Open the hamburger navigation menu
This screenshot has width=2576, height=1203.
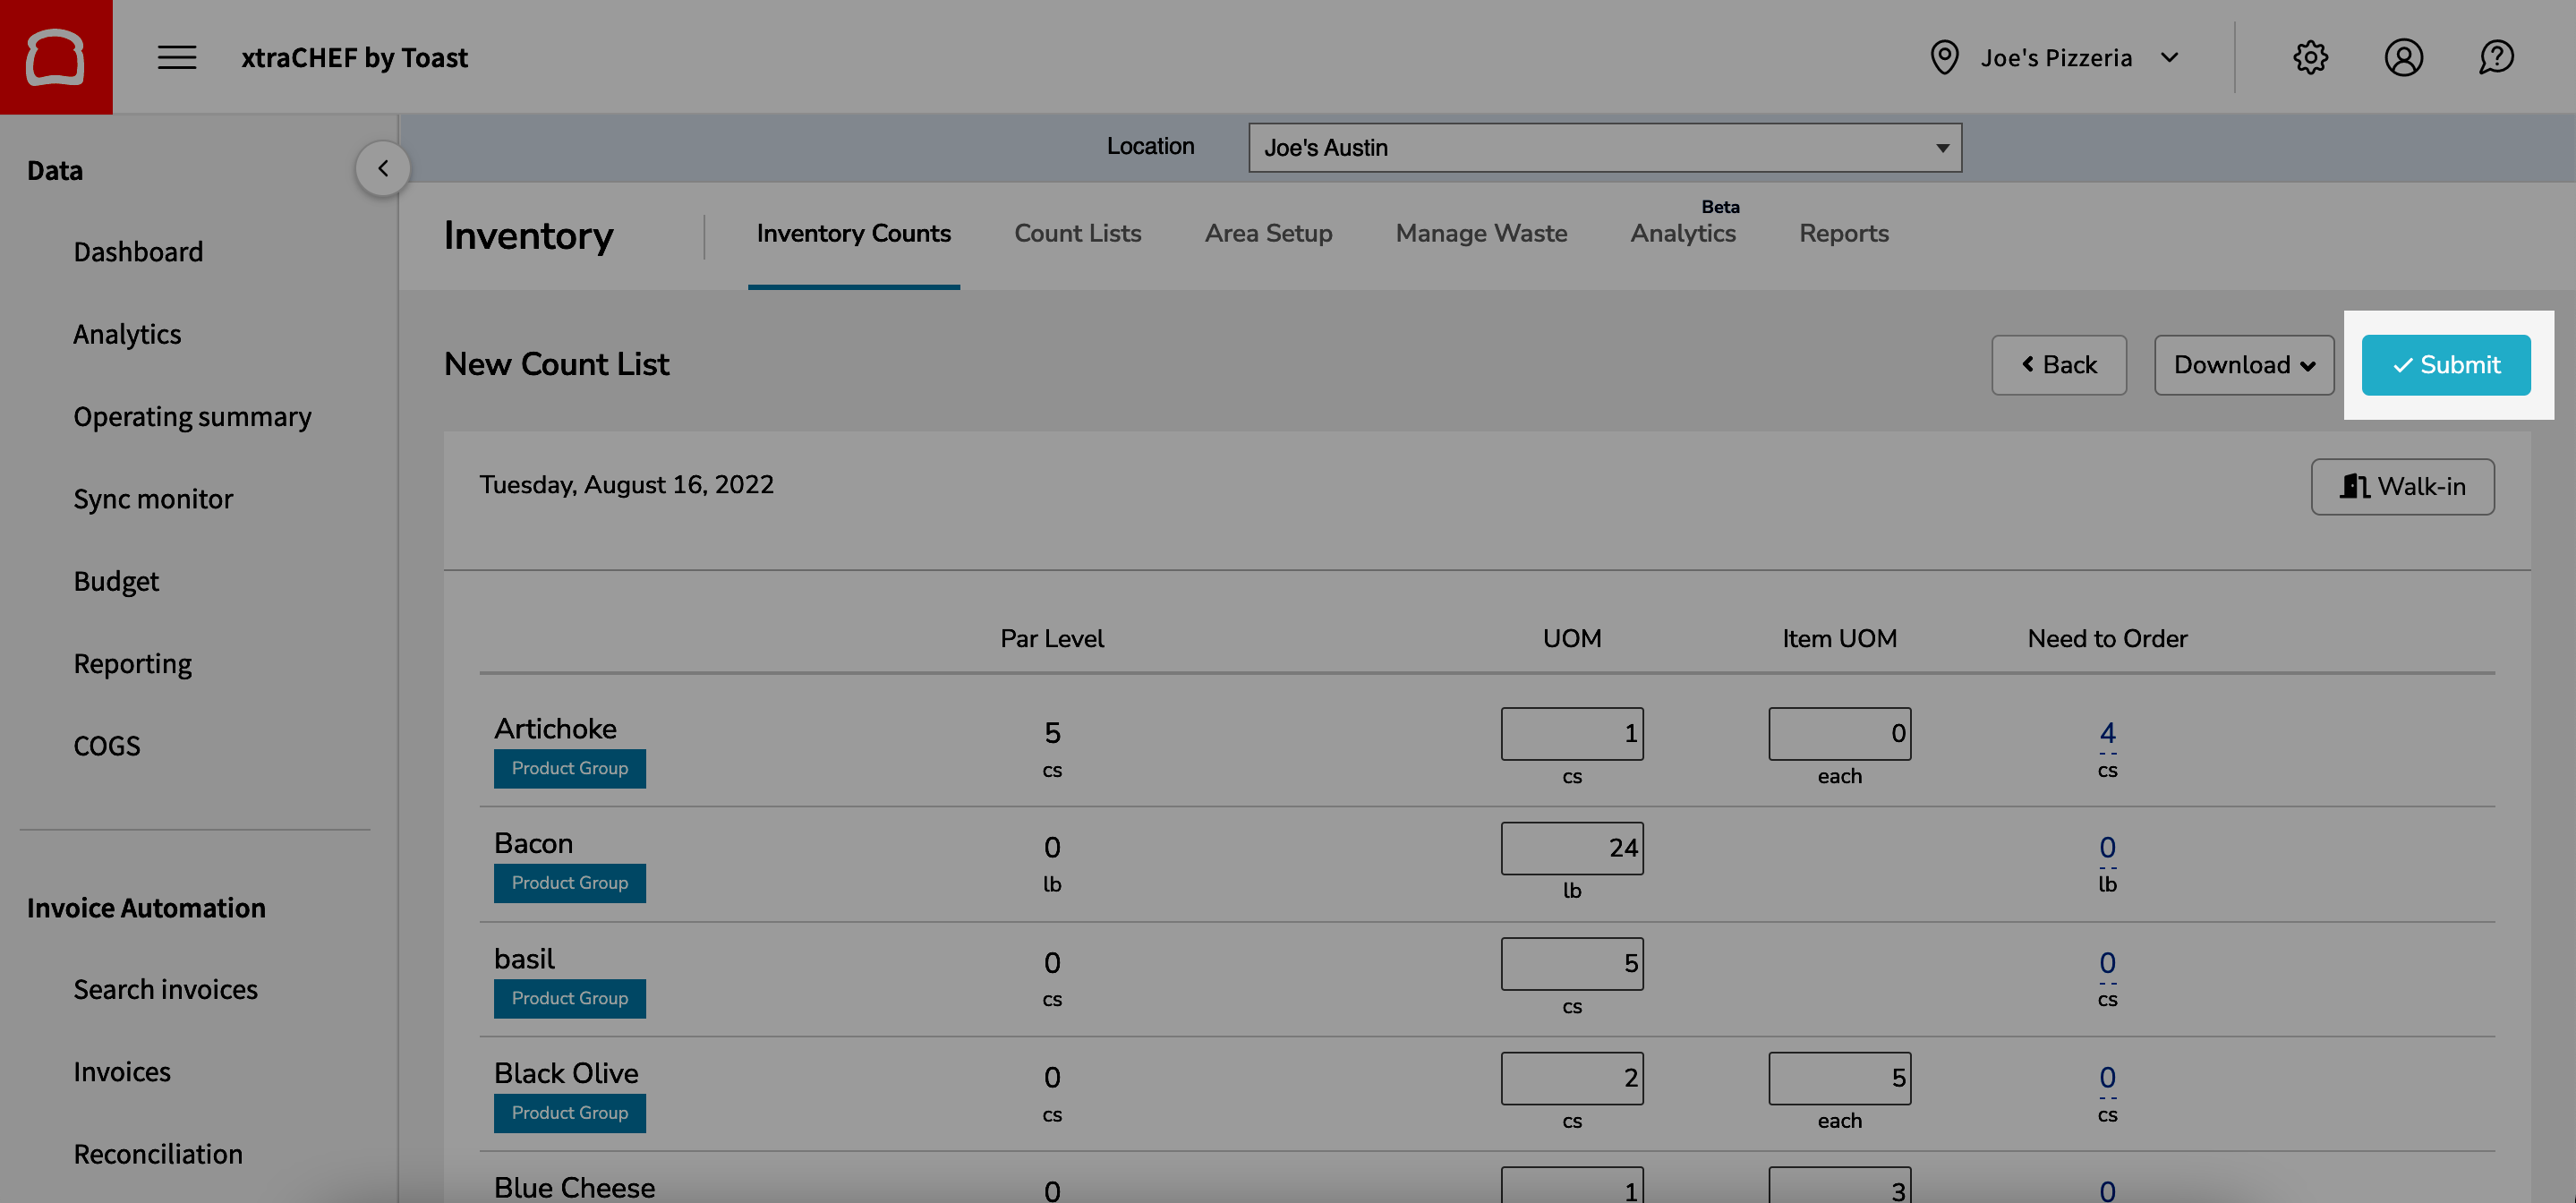176,57
